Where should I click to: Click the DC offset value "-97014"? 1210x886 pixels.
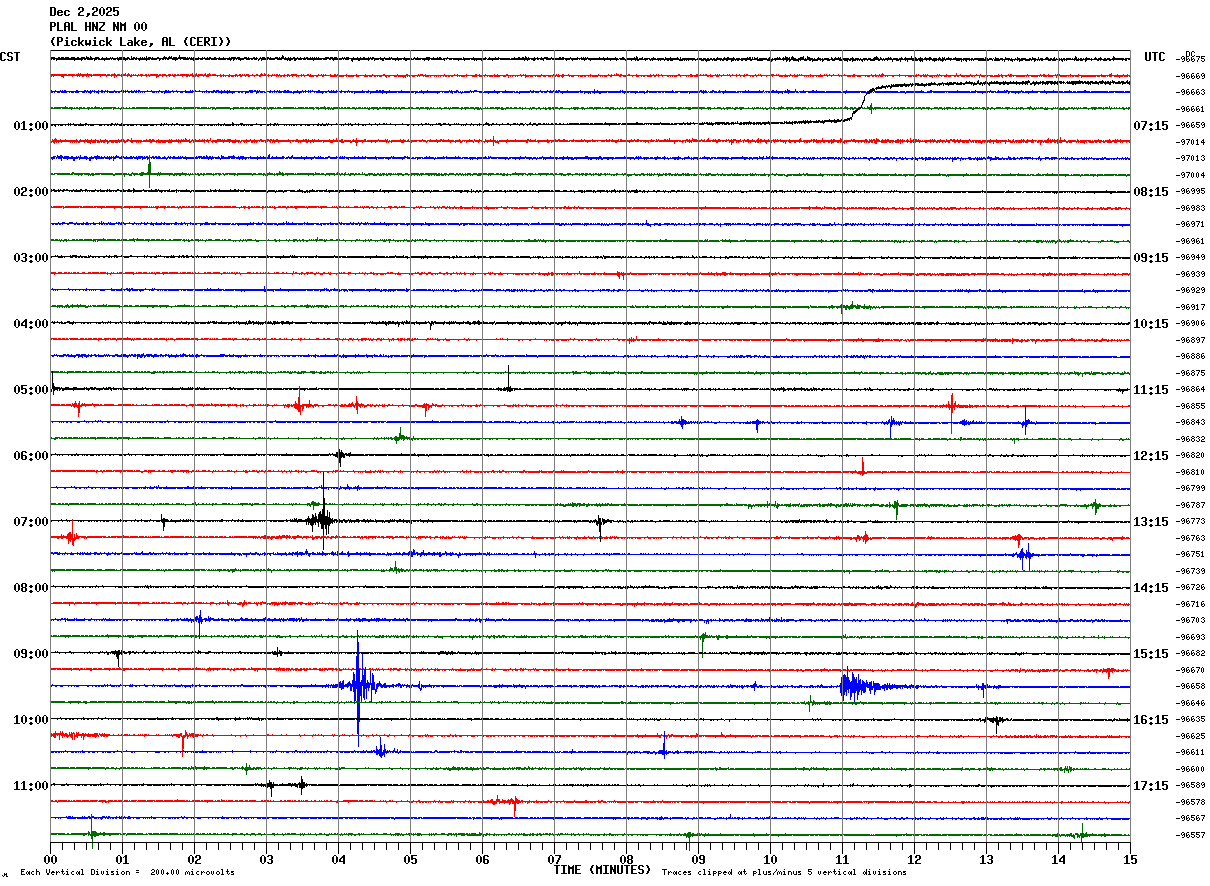coord(1191,142)
